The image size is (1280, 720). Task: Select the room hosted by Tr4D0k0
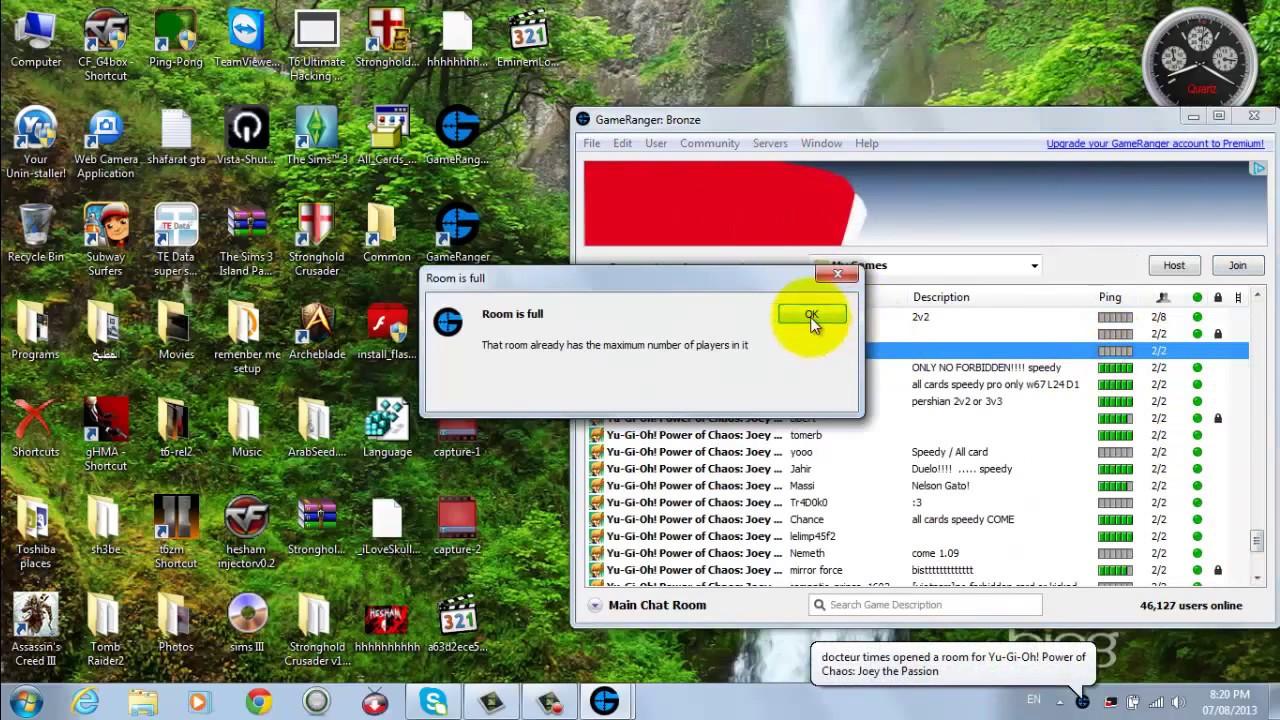pos(916,503)
